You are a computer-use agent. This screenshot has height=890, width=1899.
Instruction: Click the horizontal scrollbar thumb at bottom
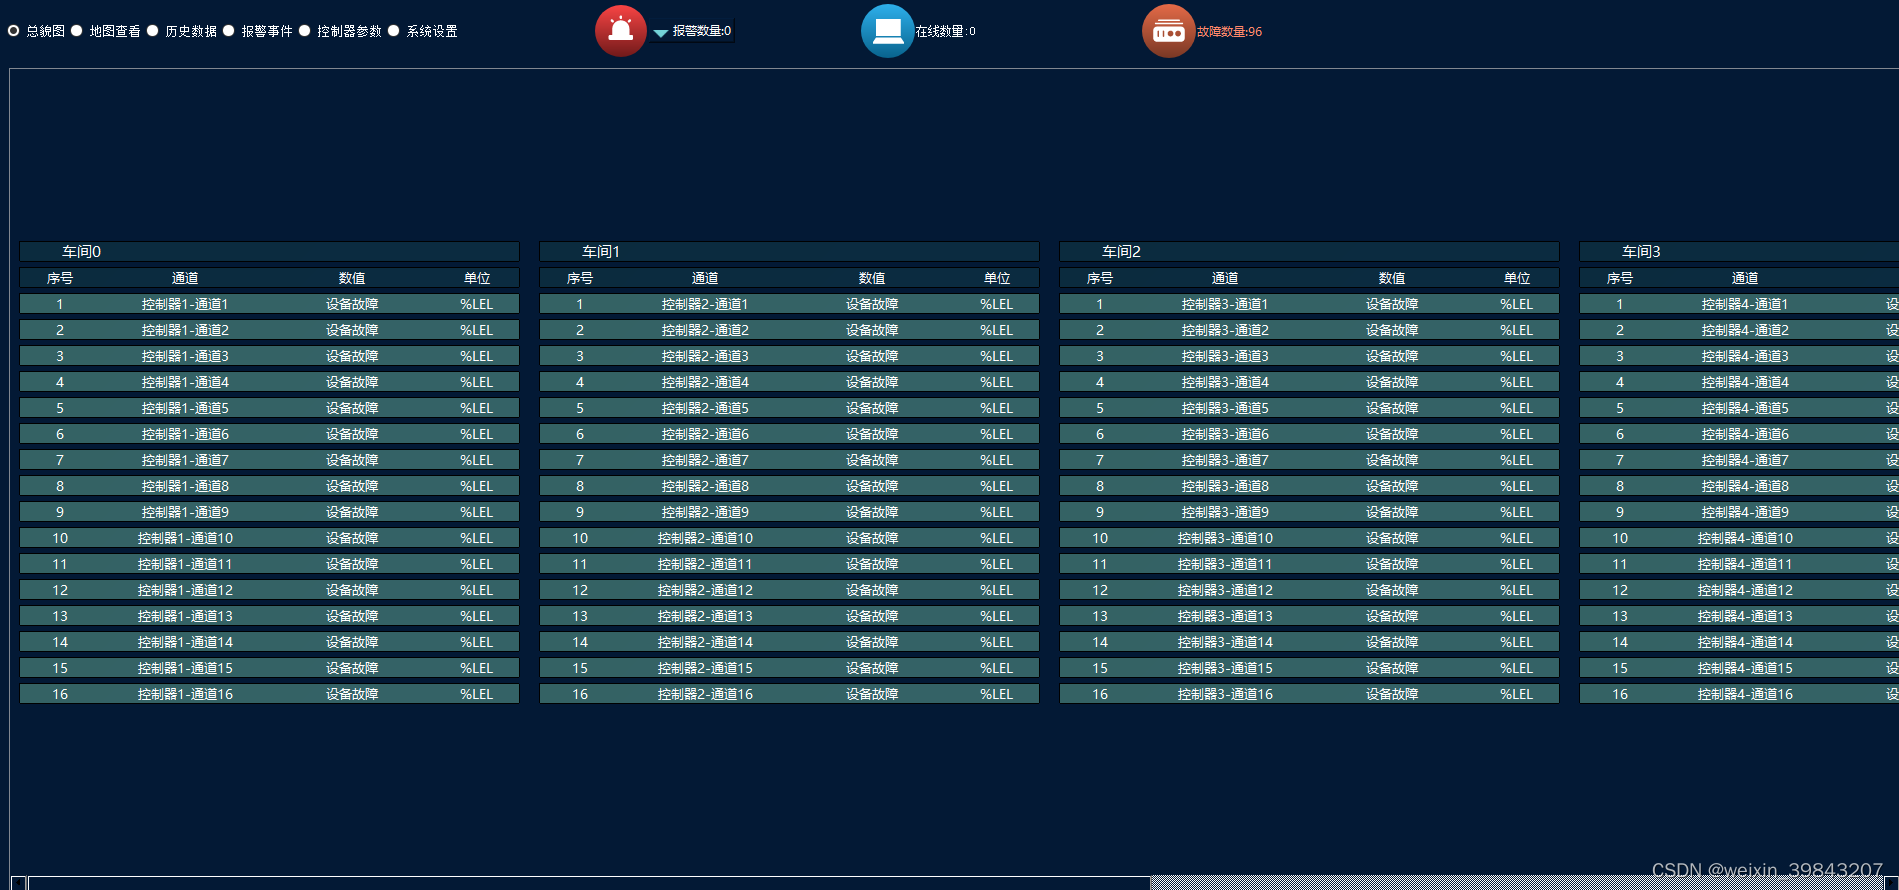click(590, 883)
